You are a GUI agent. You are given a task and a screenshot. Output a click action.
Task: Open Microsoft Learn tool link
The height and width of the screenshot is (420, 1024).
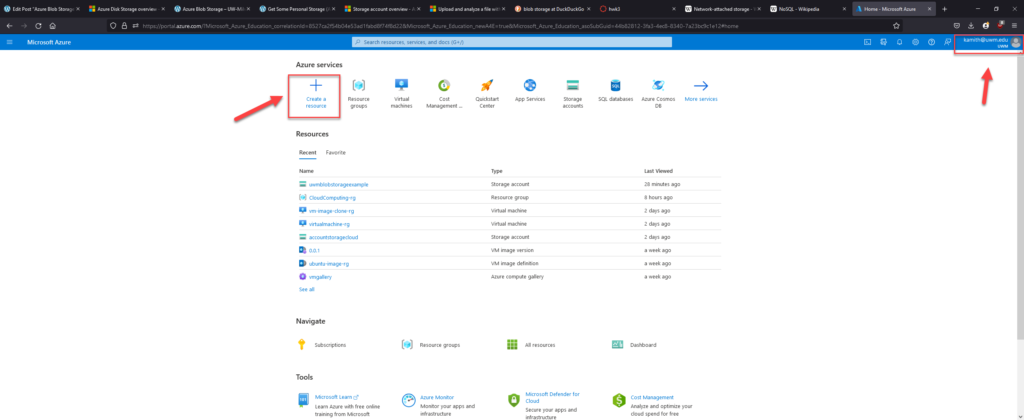(336, 396)
